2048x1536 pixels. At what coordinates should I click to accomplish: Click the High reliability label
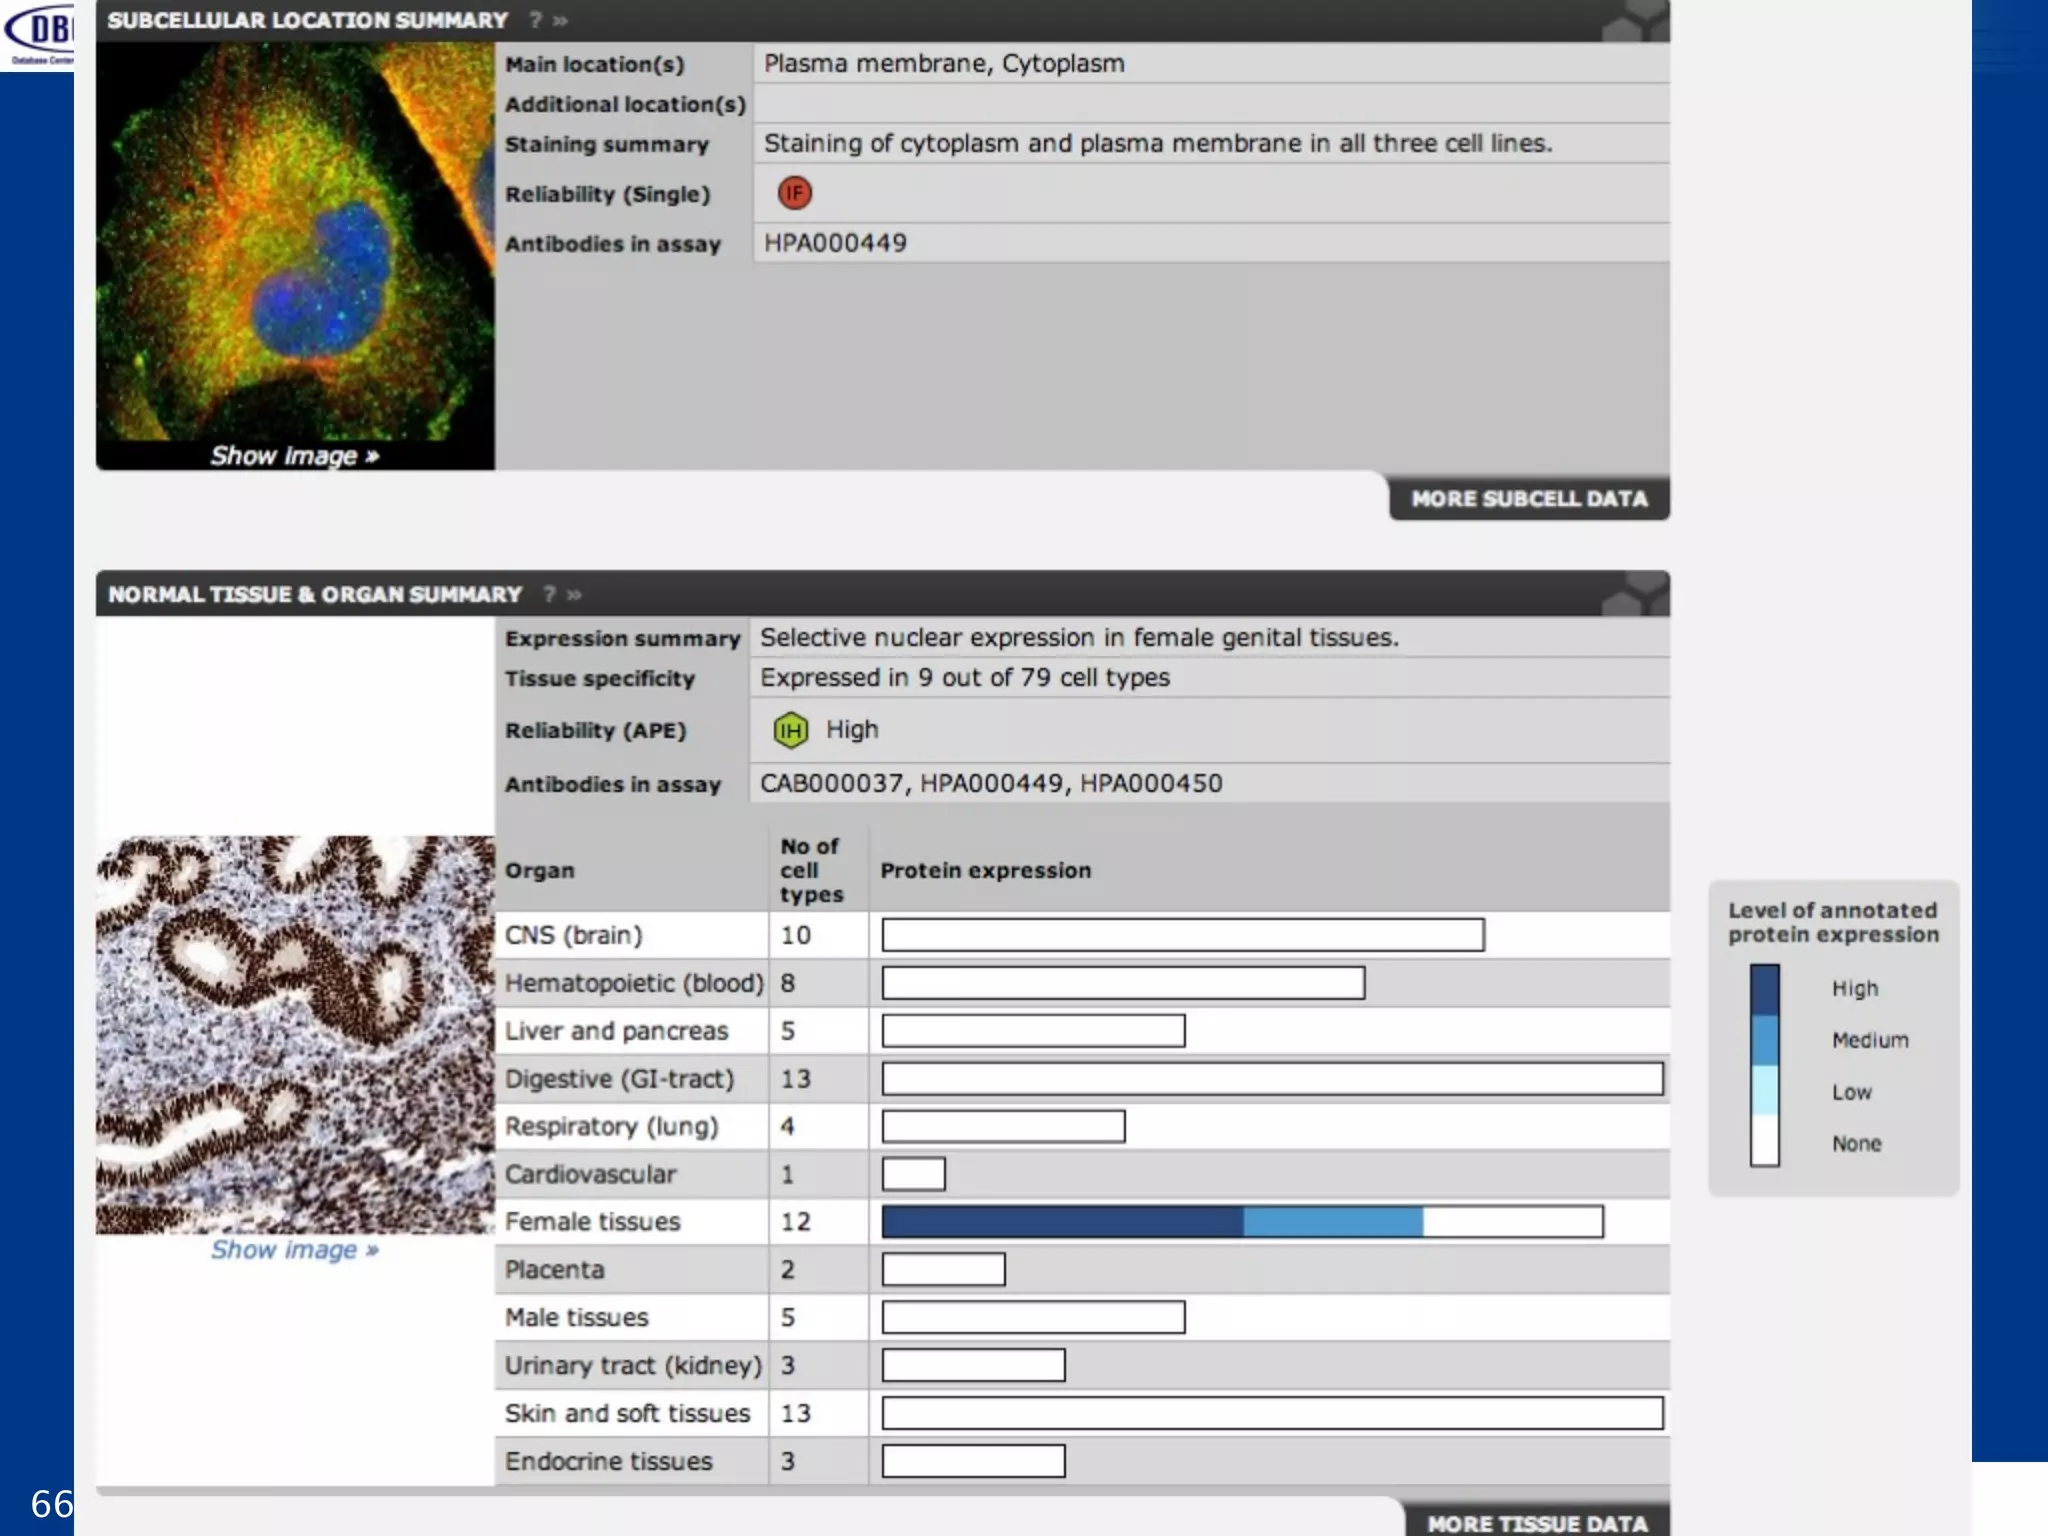852,729
